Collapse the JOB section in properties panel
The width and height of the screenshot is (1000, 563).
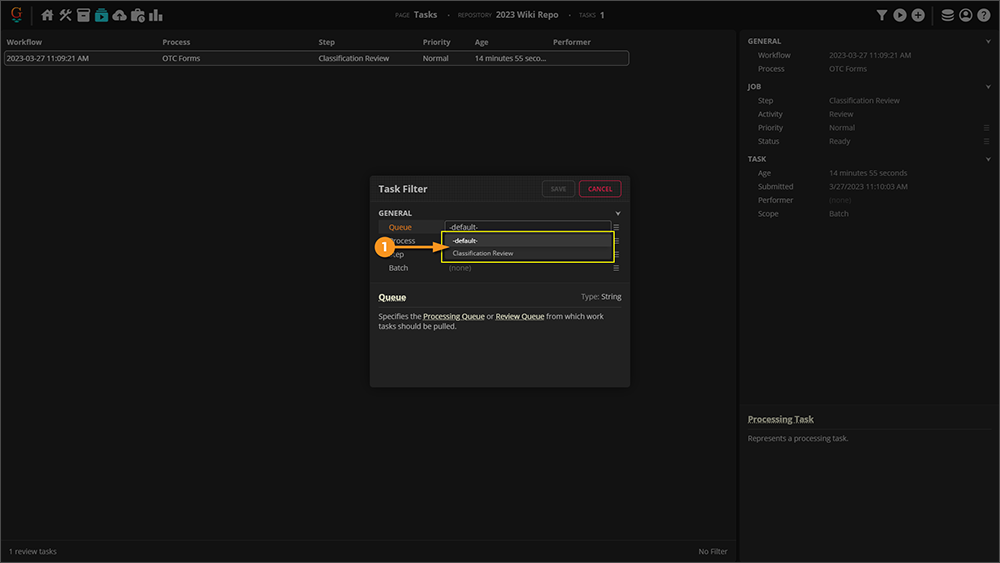988,87
